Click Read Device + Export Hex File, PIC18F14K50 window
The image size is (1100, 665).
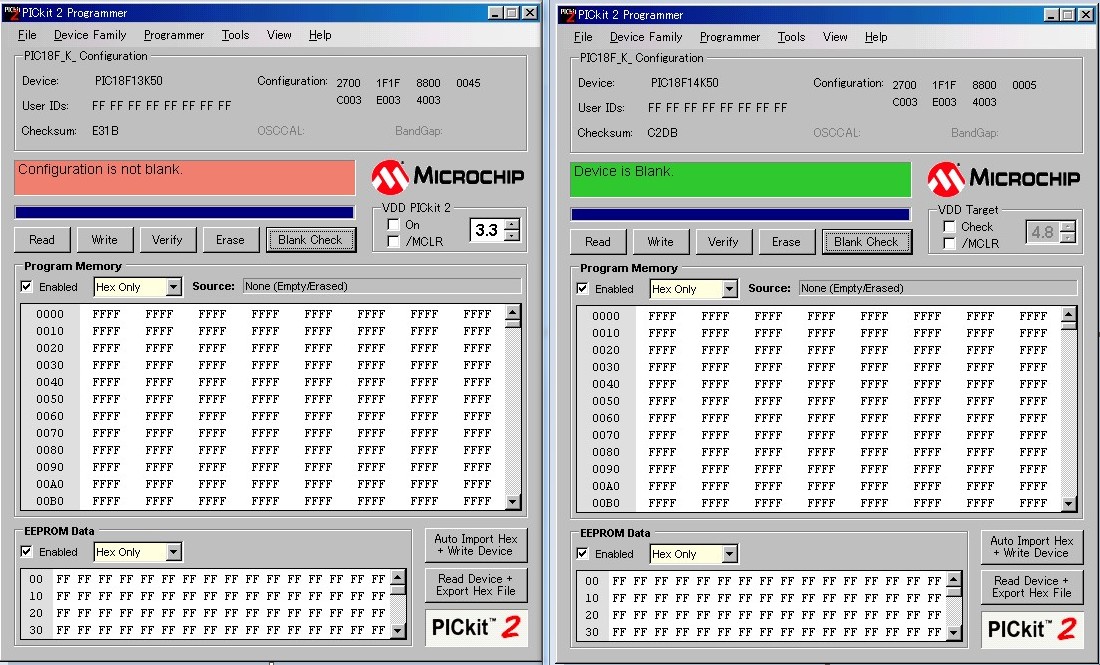pos(1032,587)
